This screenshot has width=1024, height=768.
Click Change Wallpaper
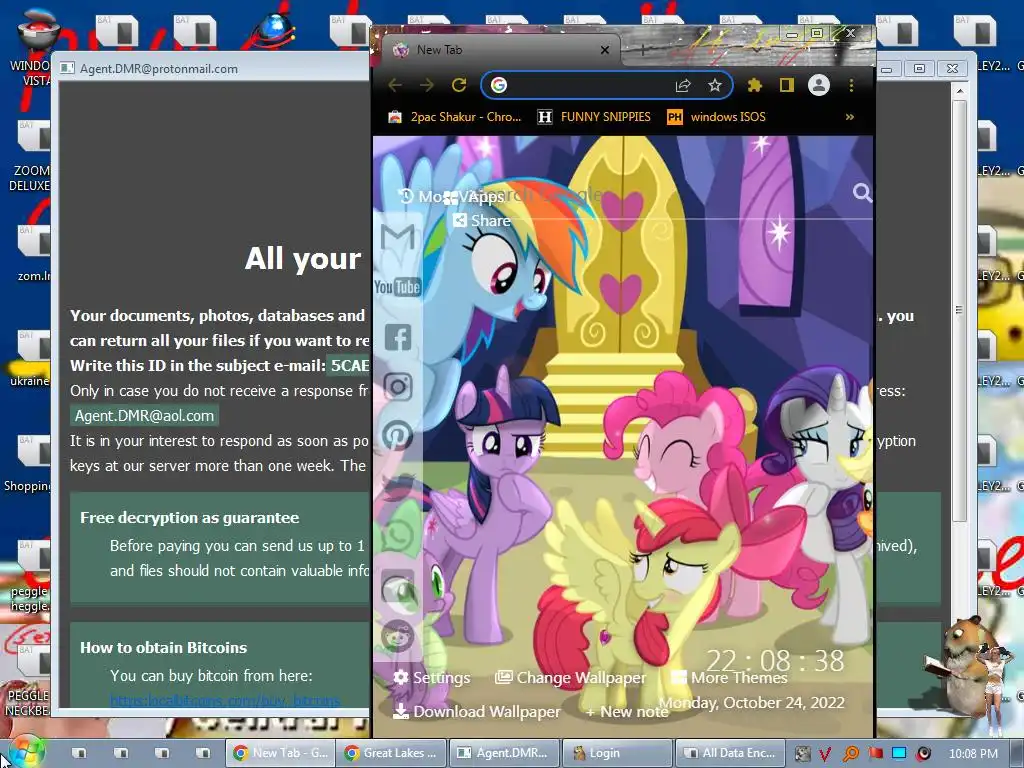pos(570,678)
